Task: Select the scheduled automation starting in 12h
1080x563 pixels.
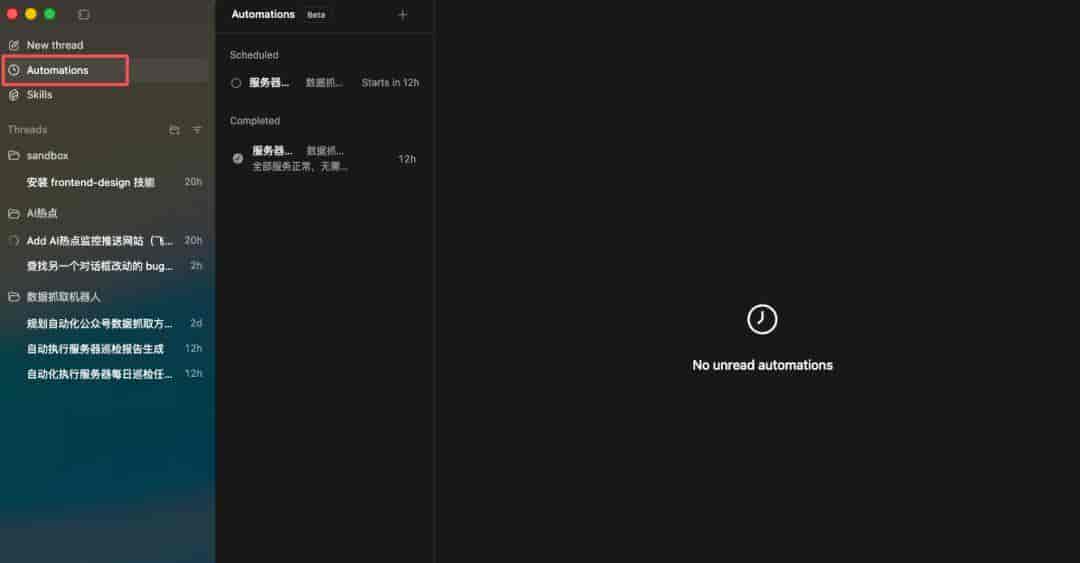Action: click(x=324, y=83)
